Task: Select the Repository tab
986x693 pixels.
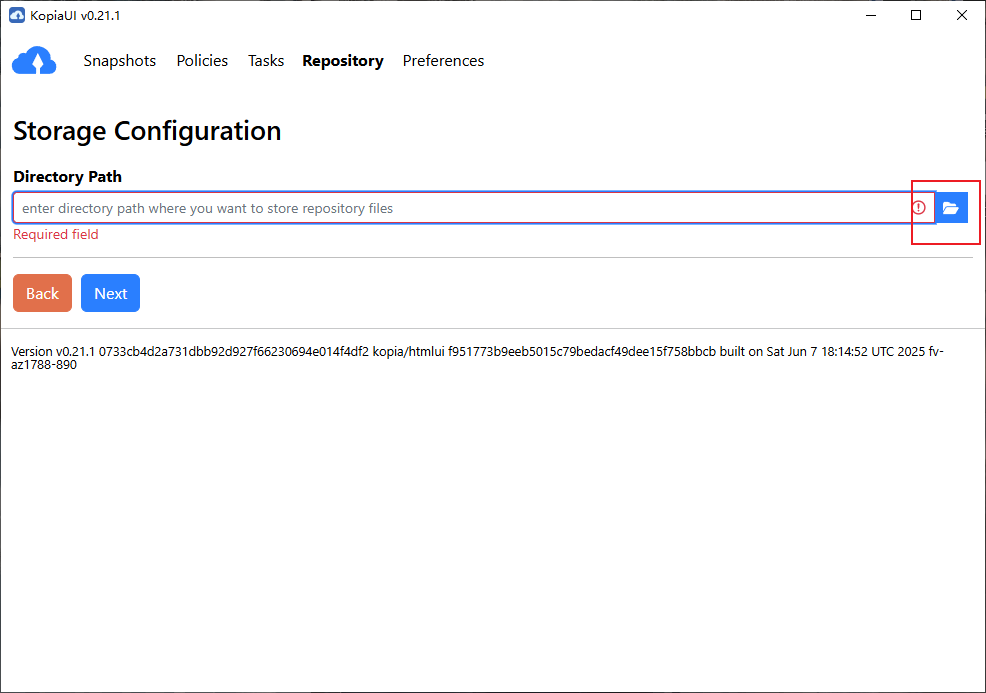Action: click(x=343, y=61)
